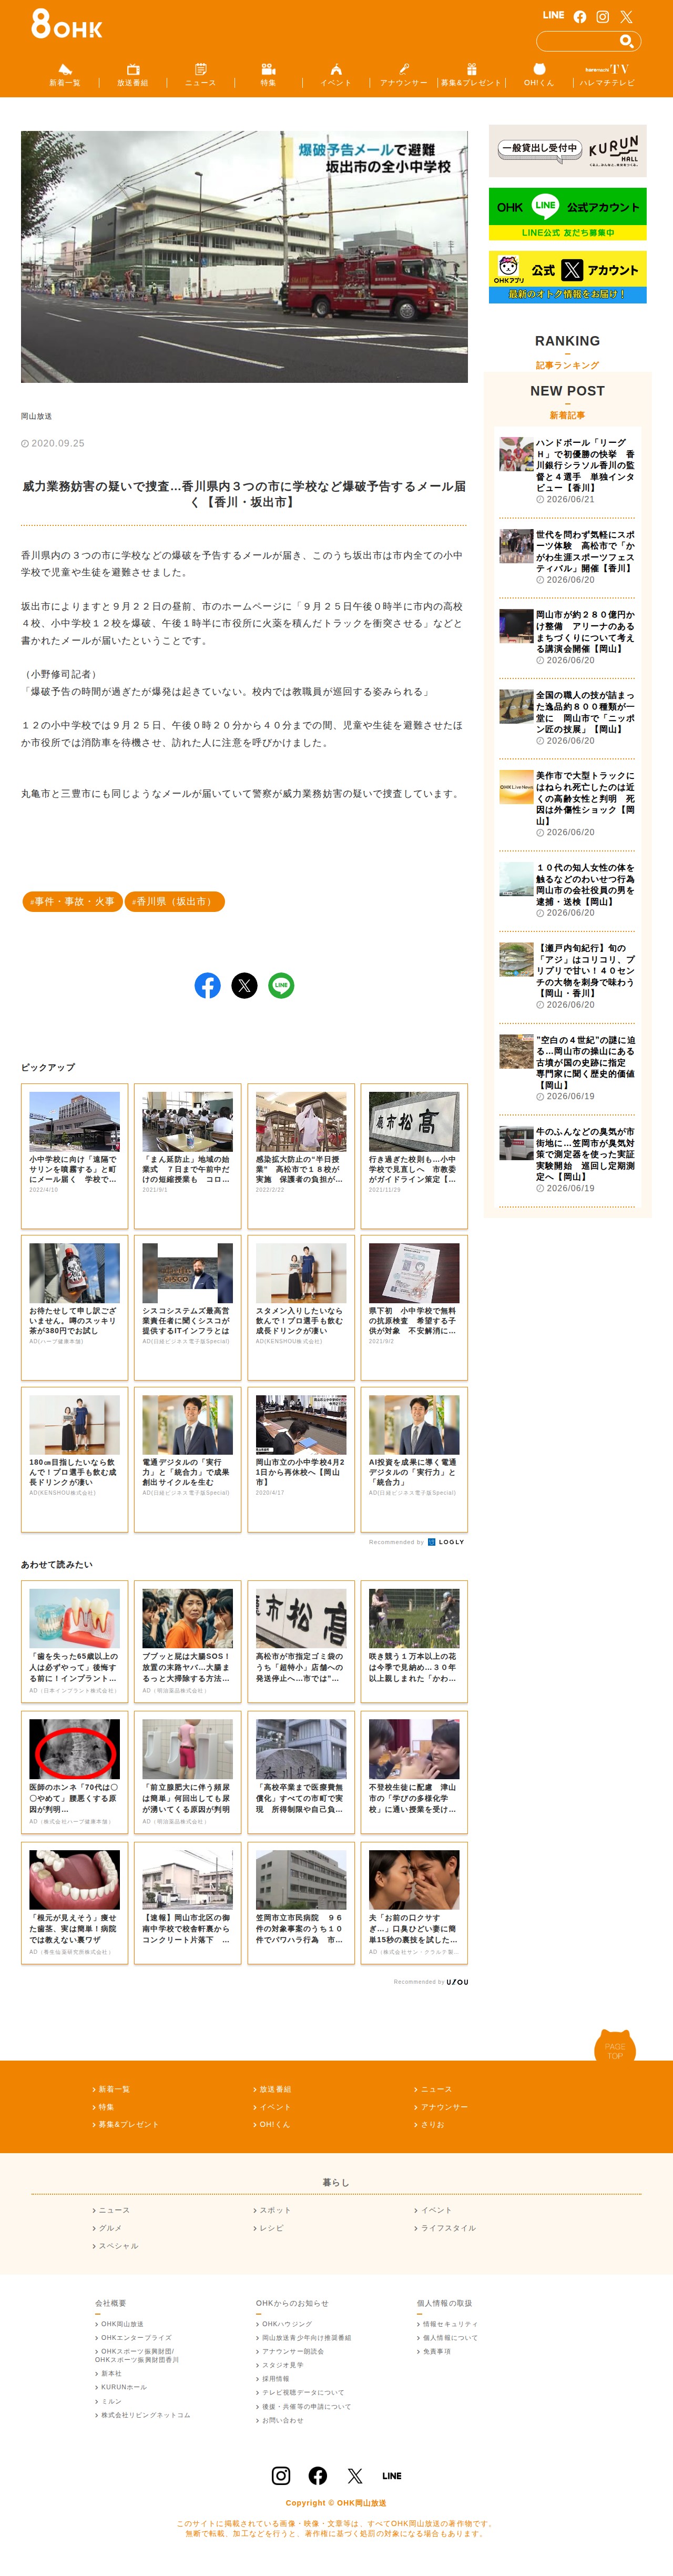Open the 募集&プレゼント nav item in the header
Screen dimensions: 673x2576
tap(471, 75)
